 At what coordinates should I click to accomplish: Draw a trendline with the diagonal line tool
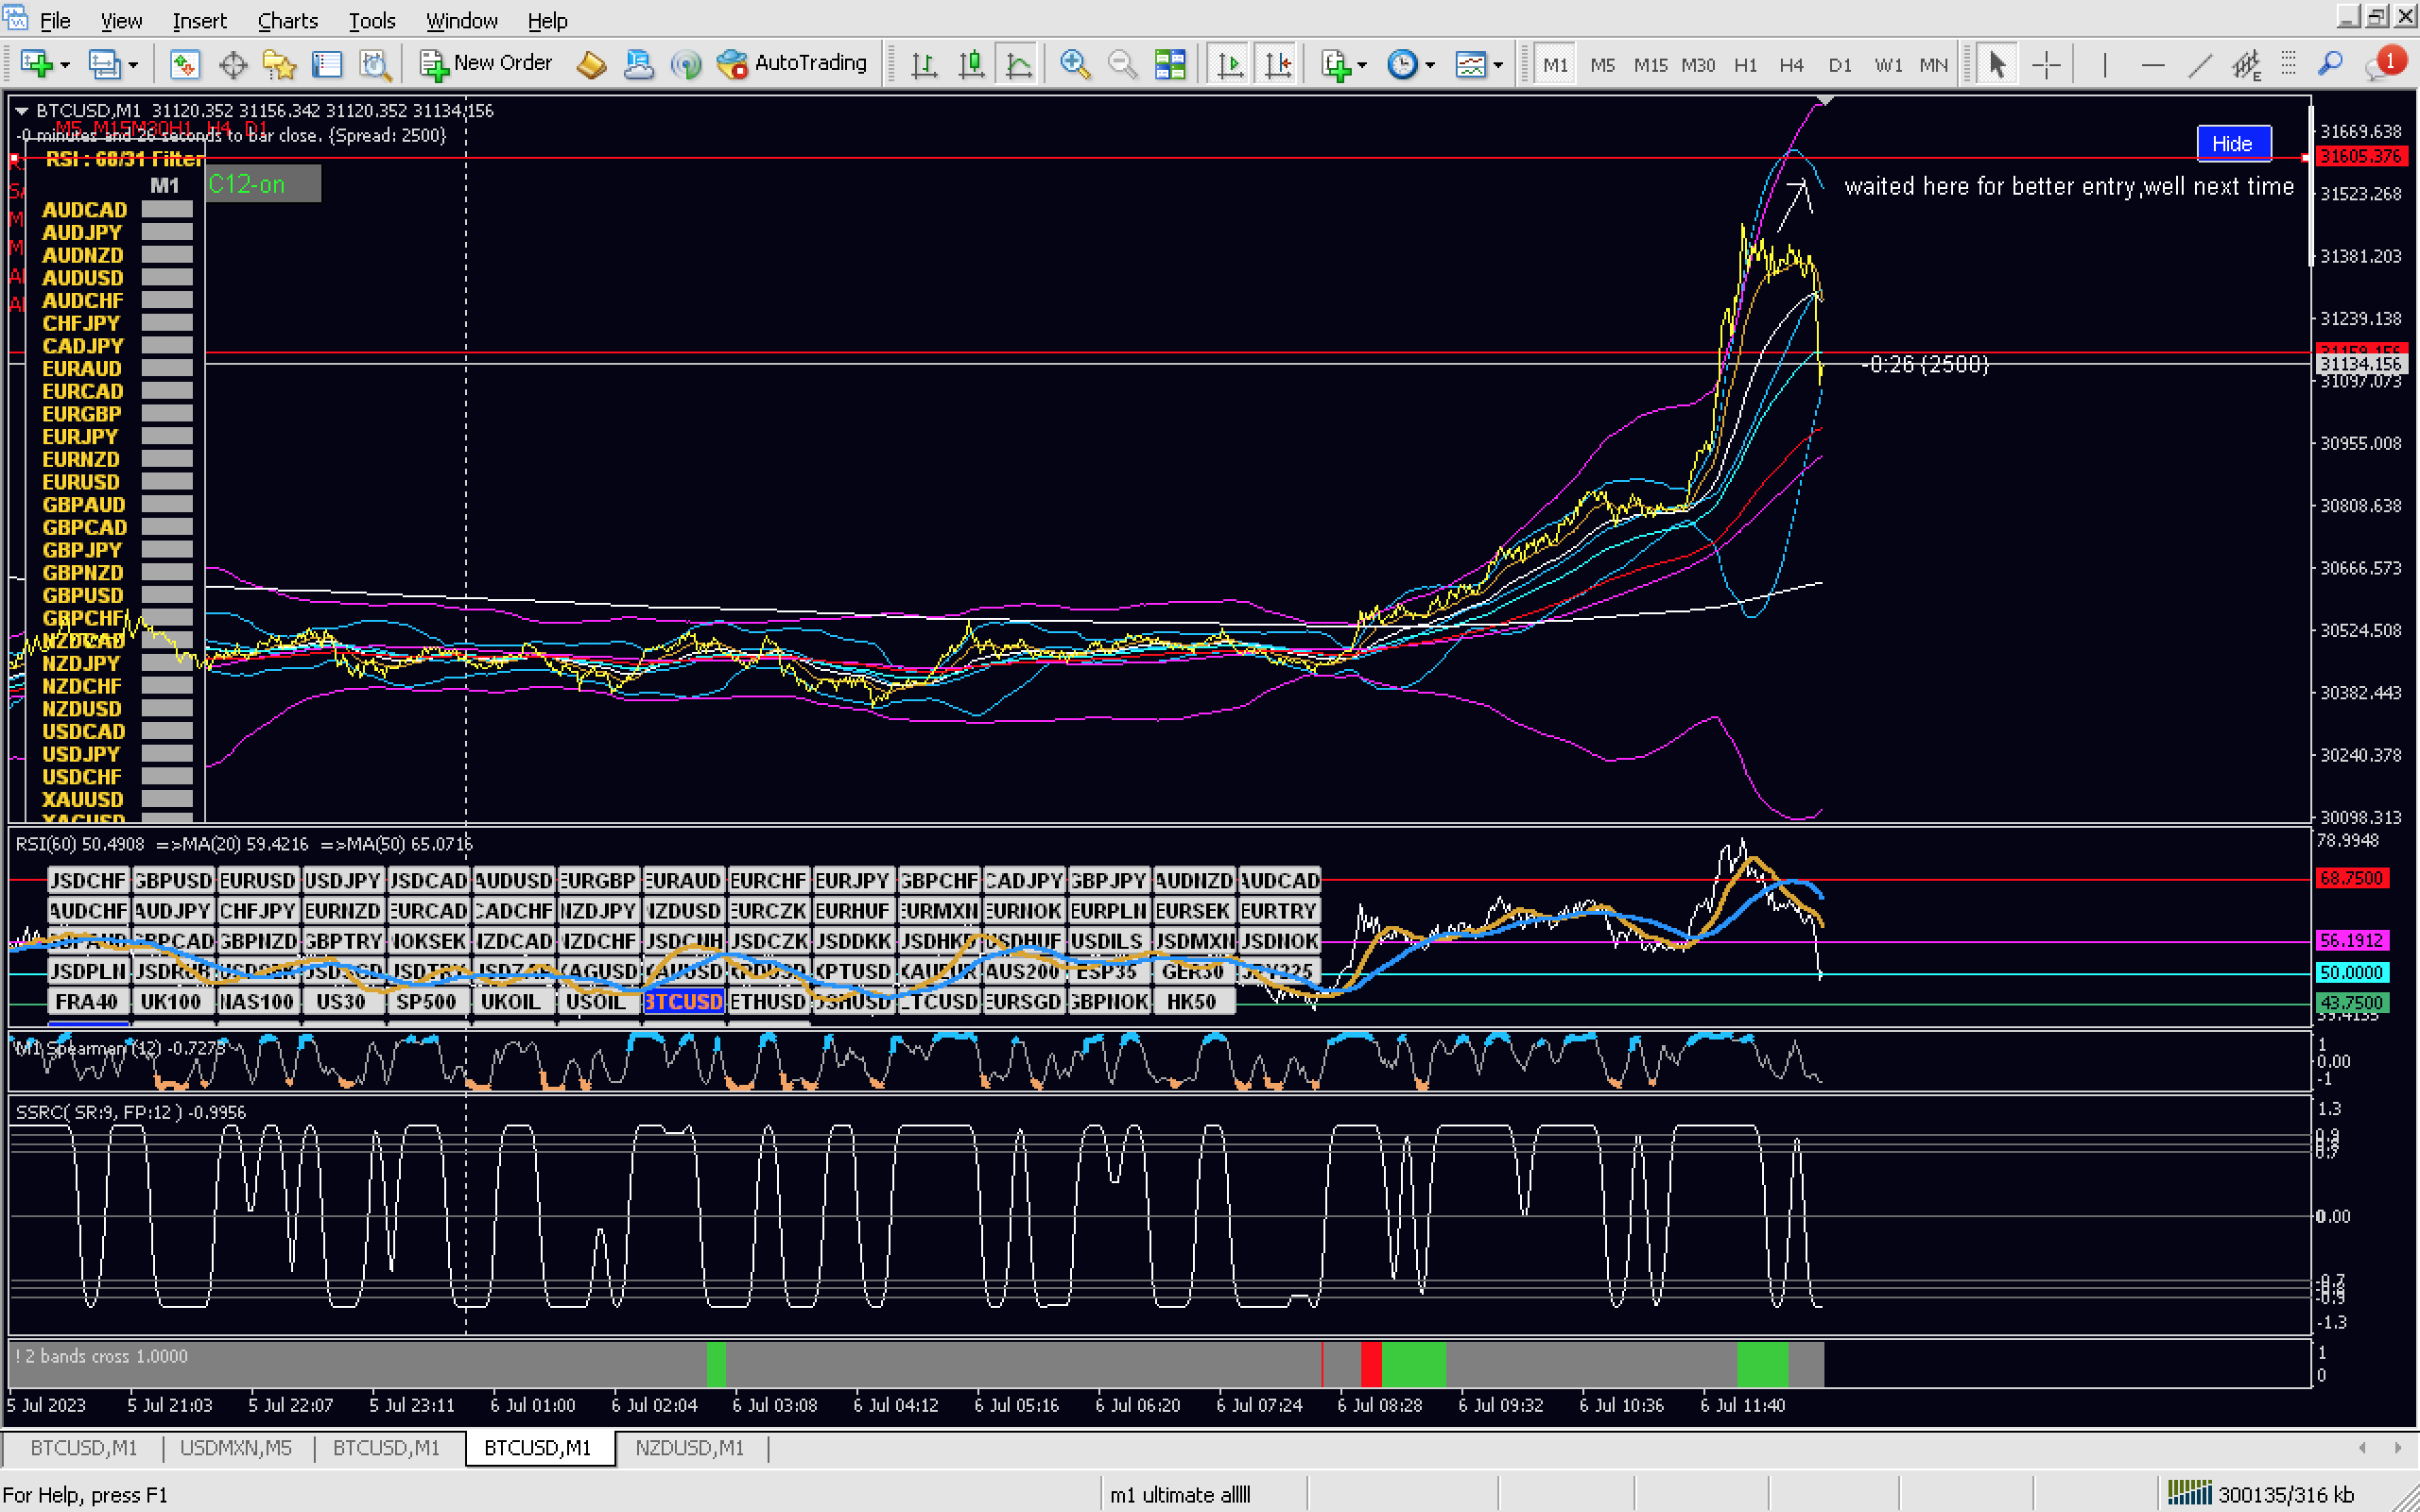point(2199,65)
